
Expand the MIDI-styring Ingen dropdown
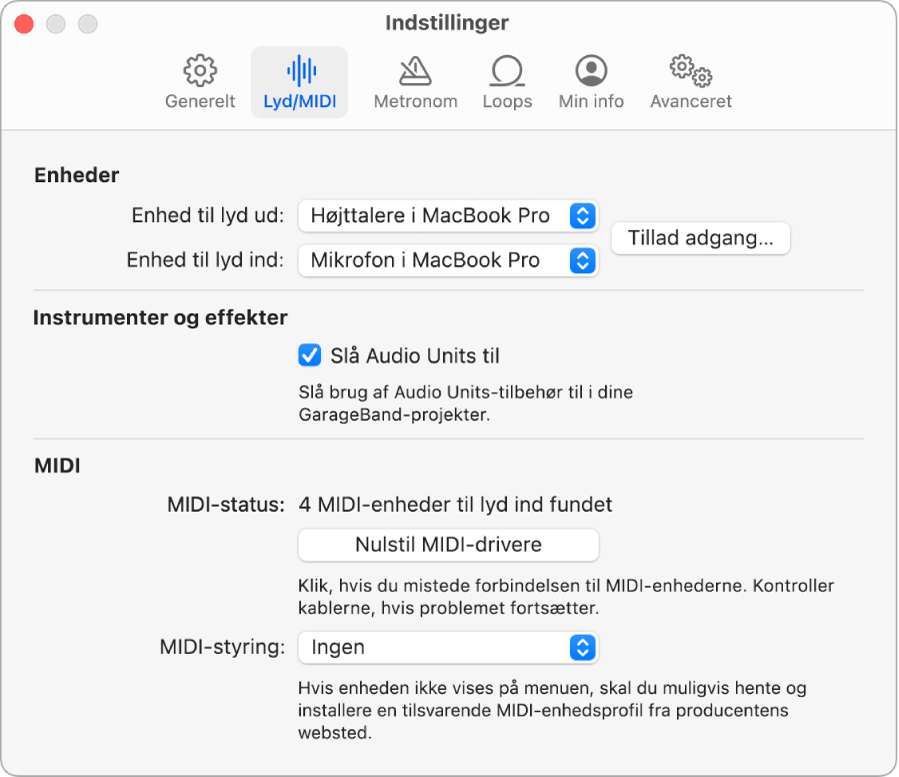(448, 647)
